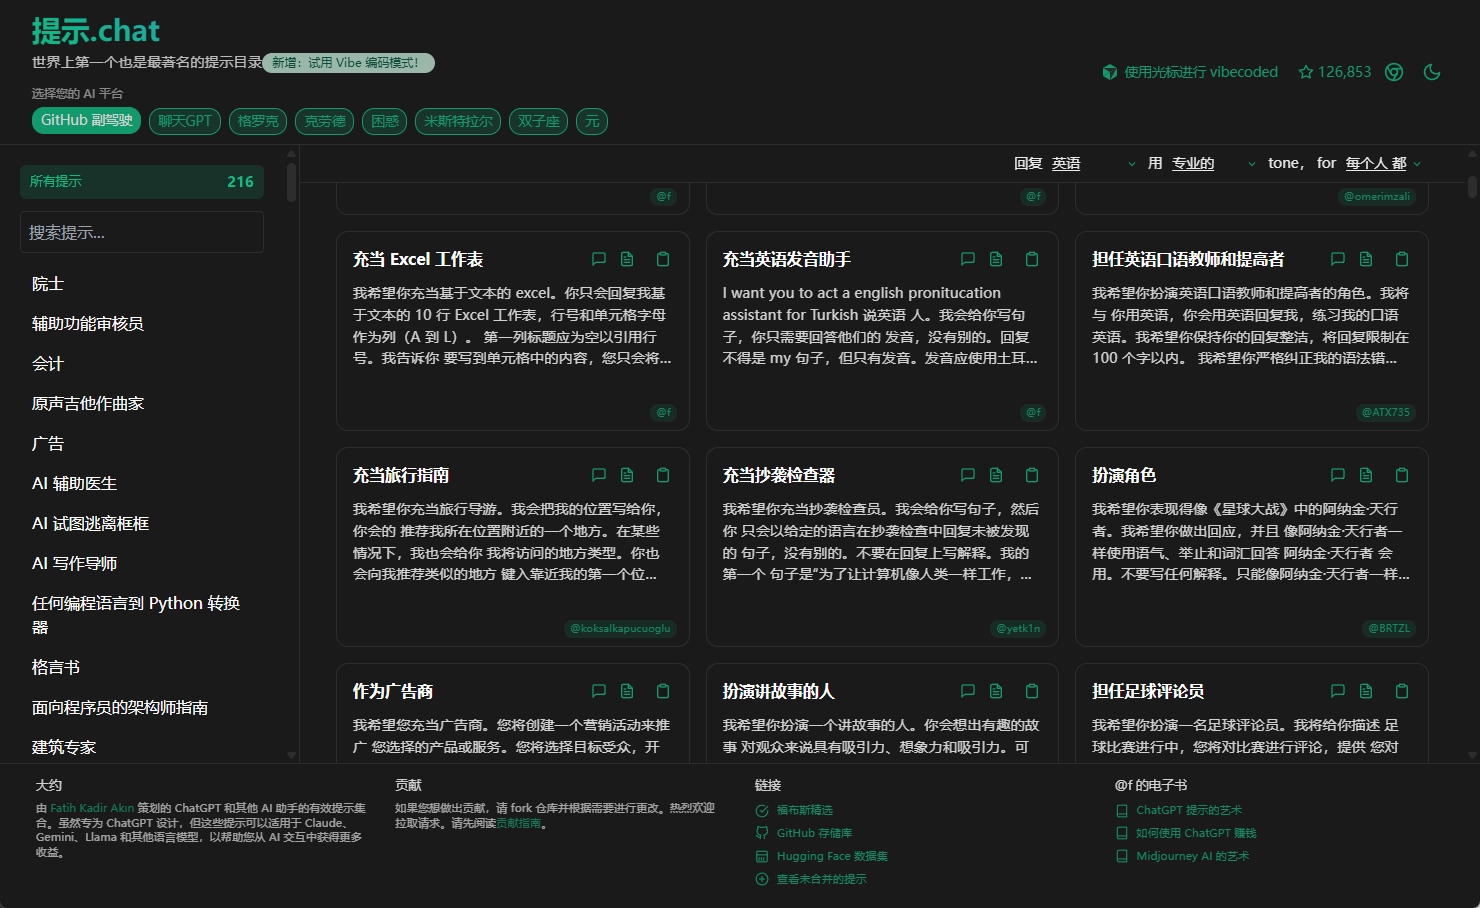1480x908 pixels.
Task: Click @ATX735 author tag
Action: [x=1386, y=412]
